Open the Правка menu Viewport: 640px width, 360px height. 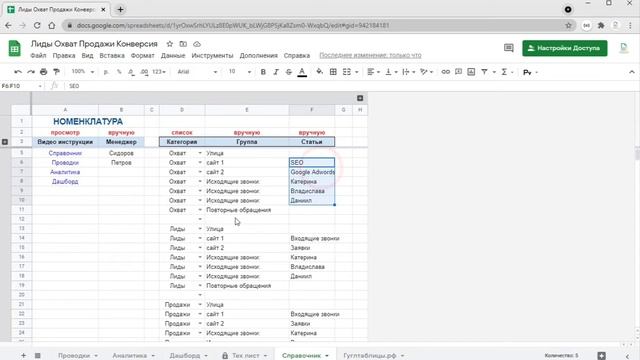(64, 56)
